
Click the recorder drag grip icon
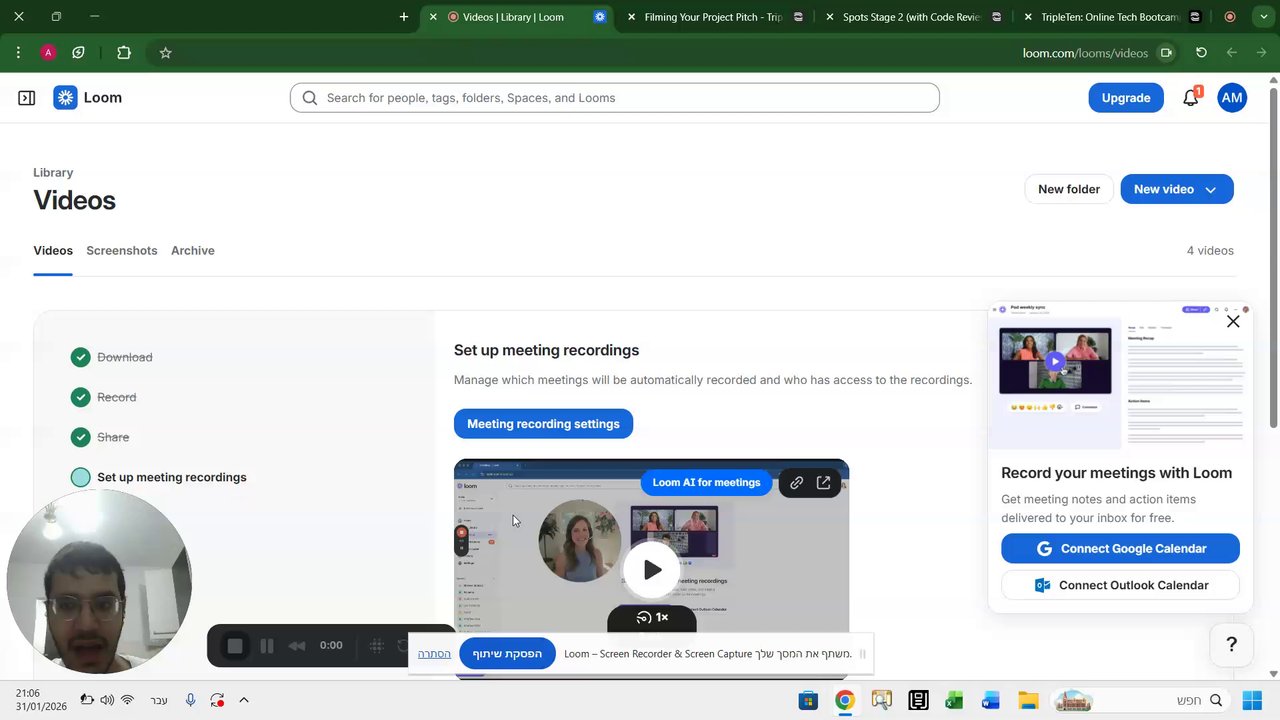pyautogui.click(x=377, y=646)
